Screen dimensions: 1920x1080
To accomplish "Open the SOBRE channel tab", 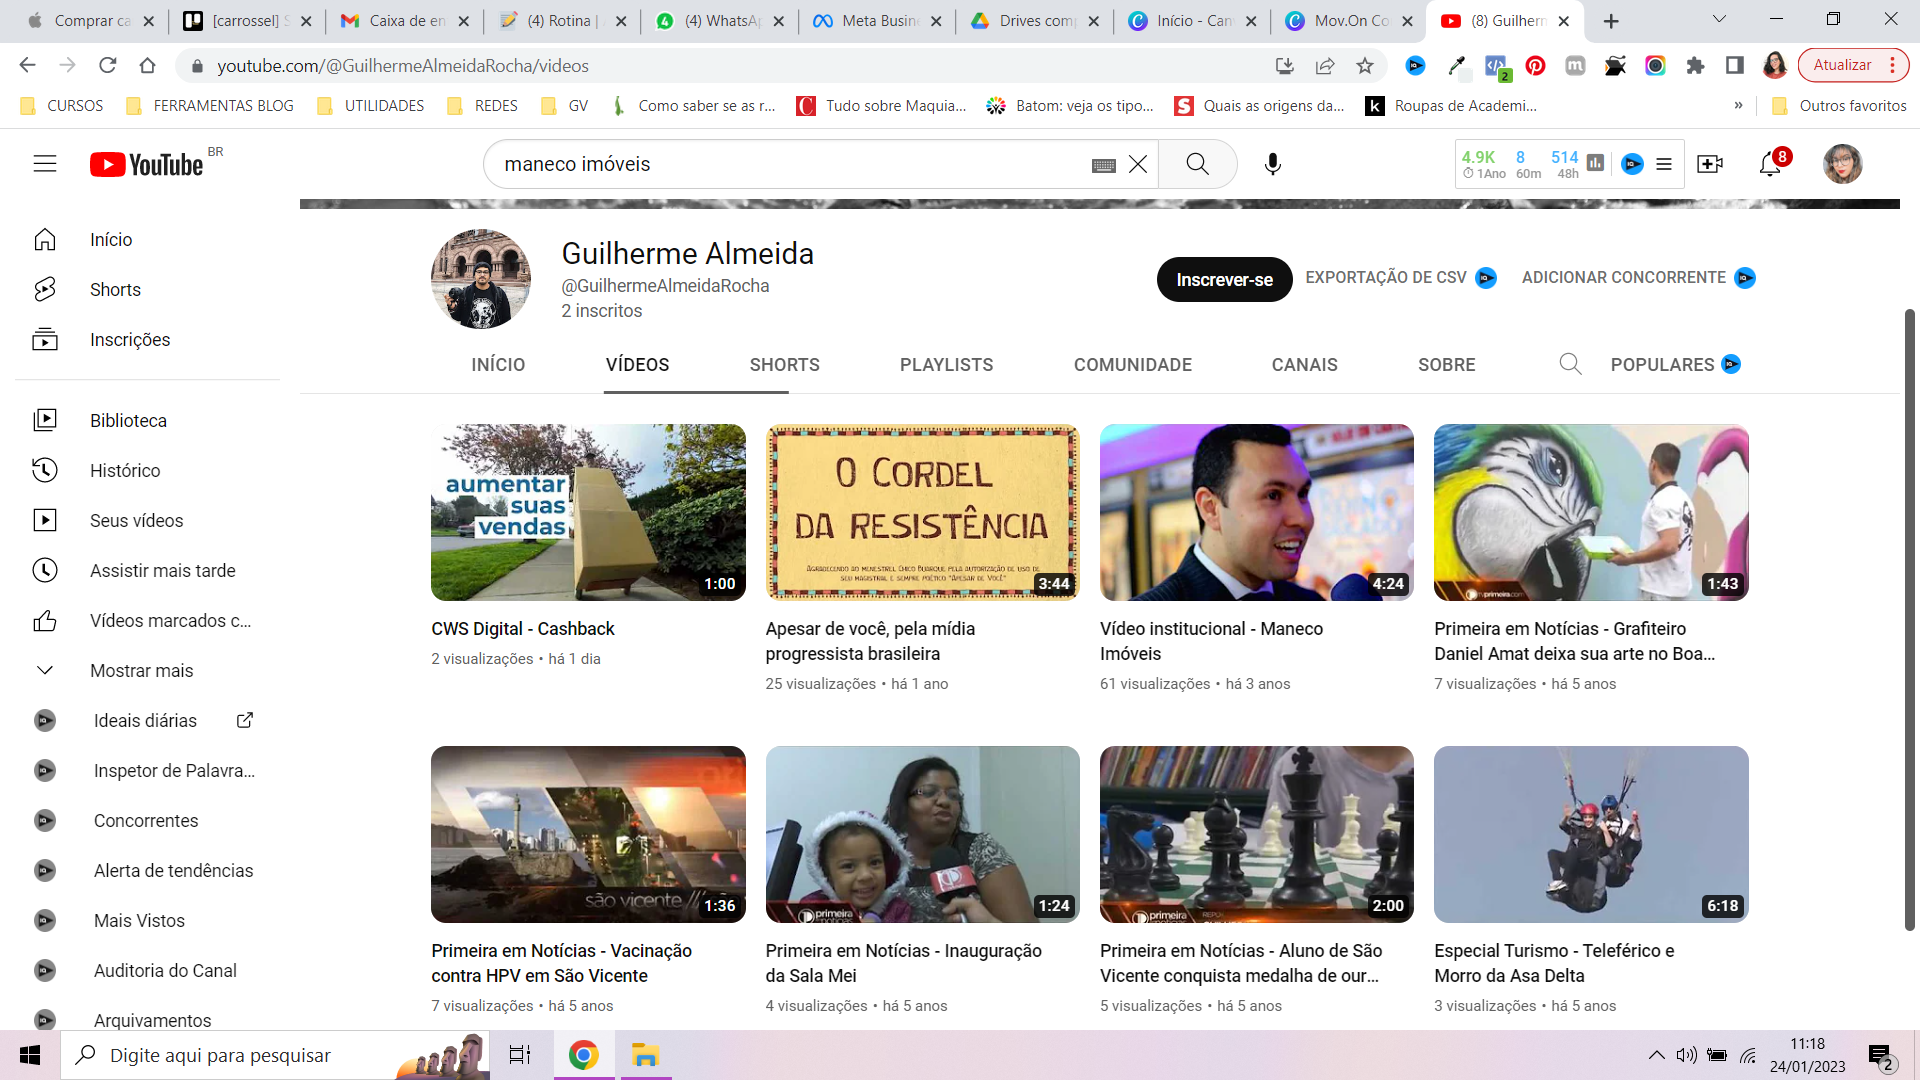I will coord(1446,365).
